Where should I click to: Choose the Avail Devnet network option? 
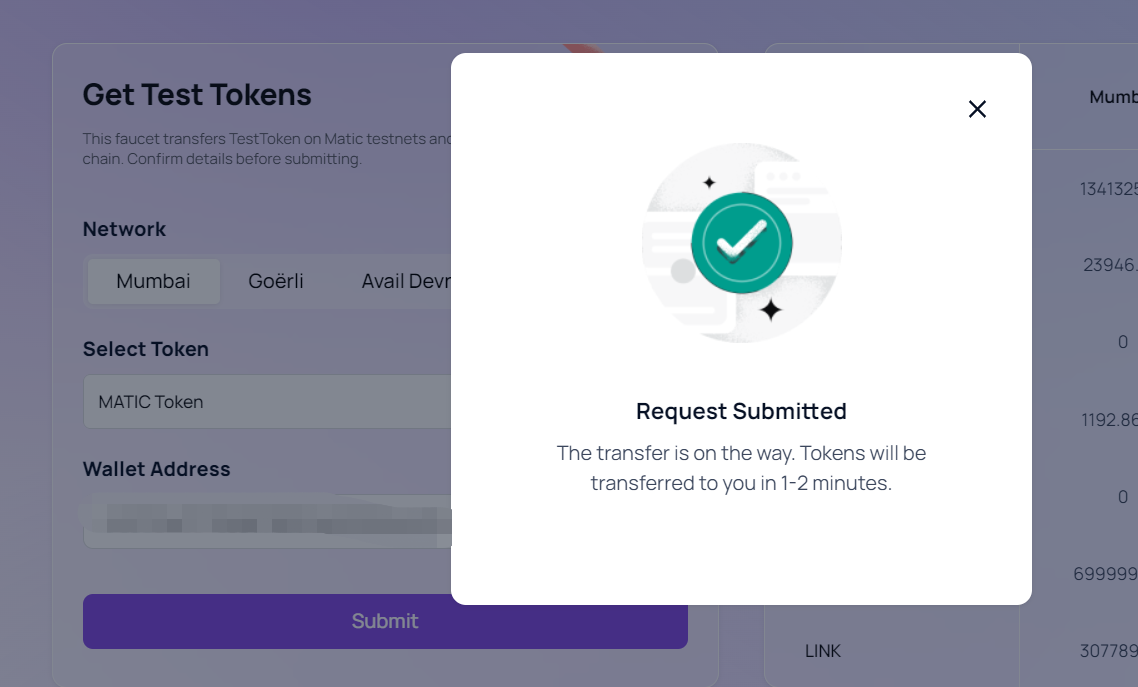(x=406, y=281)
